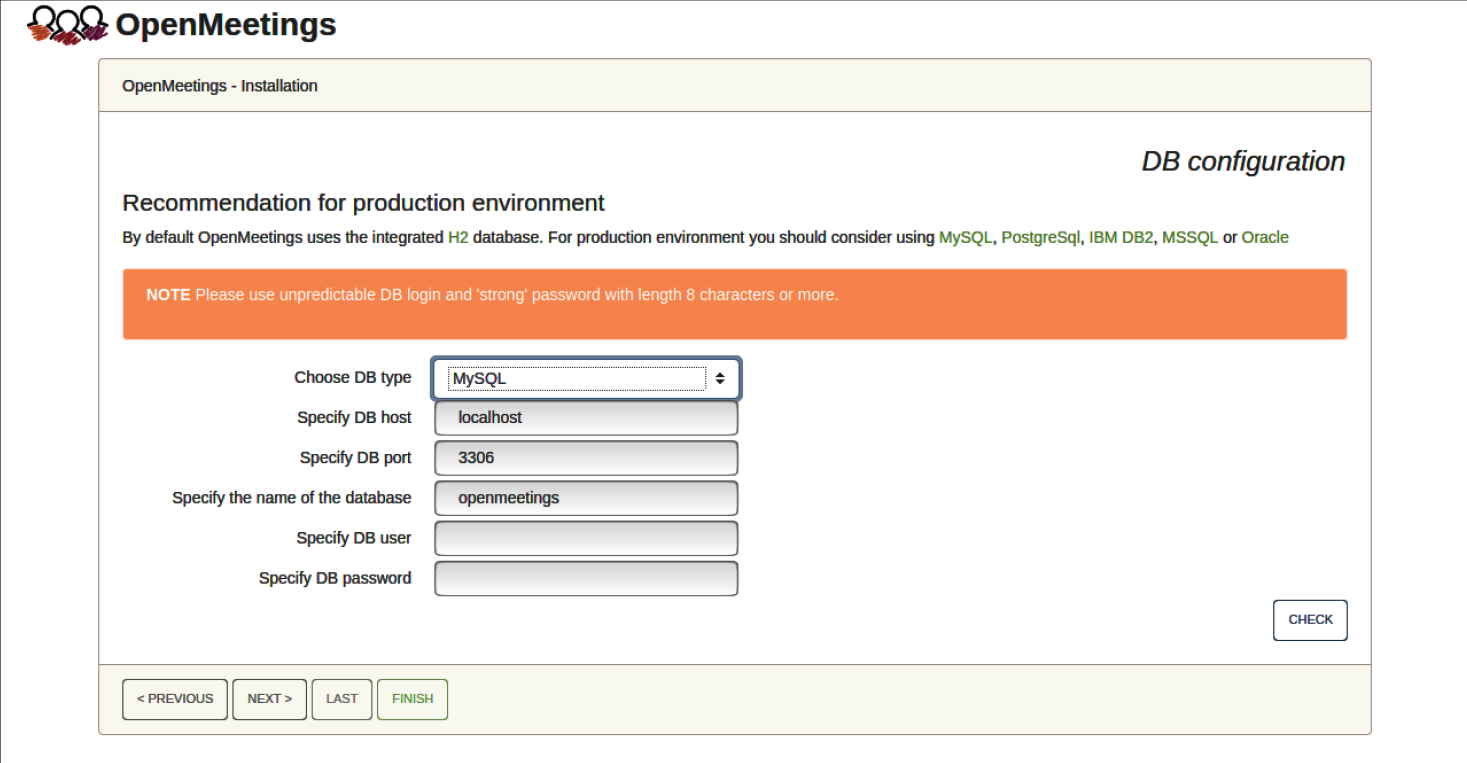Open the H2 database link

458,238
